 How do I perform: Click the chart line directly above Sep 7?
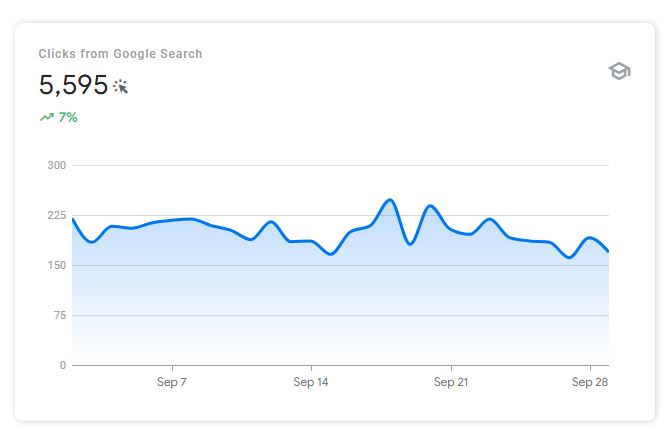coord(172,220)
